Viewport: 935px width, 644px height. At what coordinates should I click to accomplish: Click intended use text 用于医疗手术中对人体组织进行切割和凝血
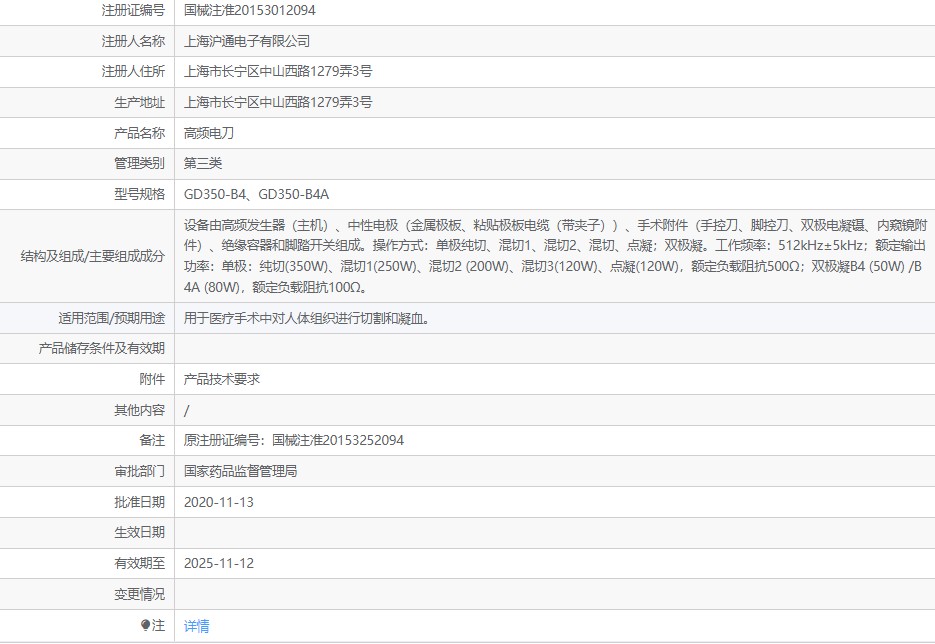coord(306,318)
